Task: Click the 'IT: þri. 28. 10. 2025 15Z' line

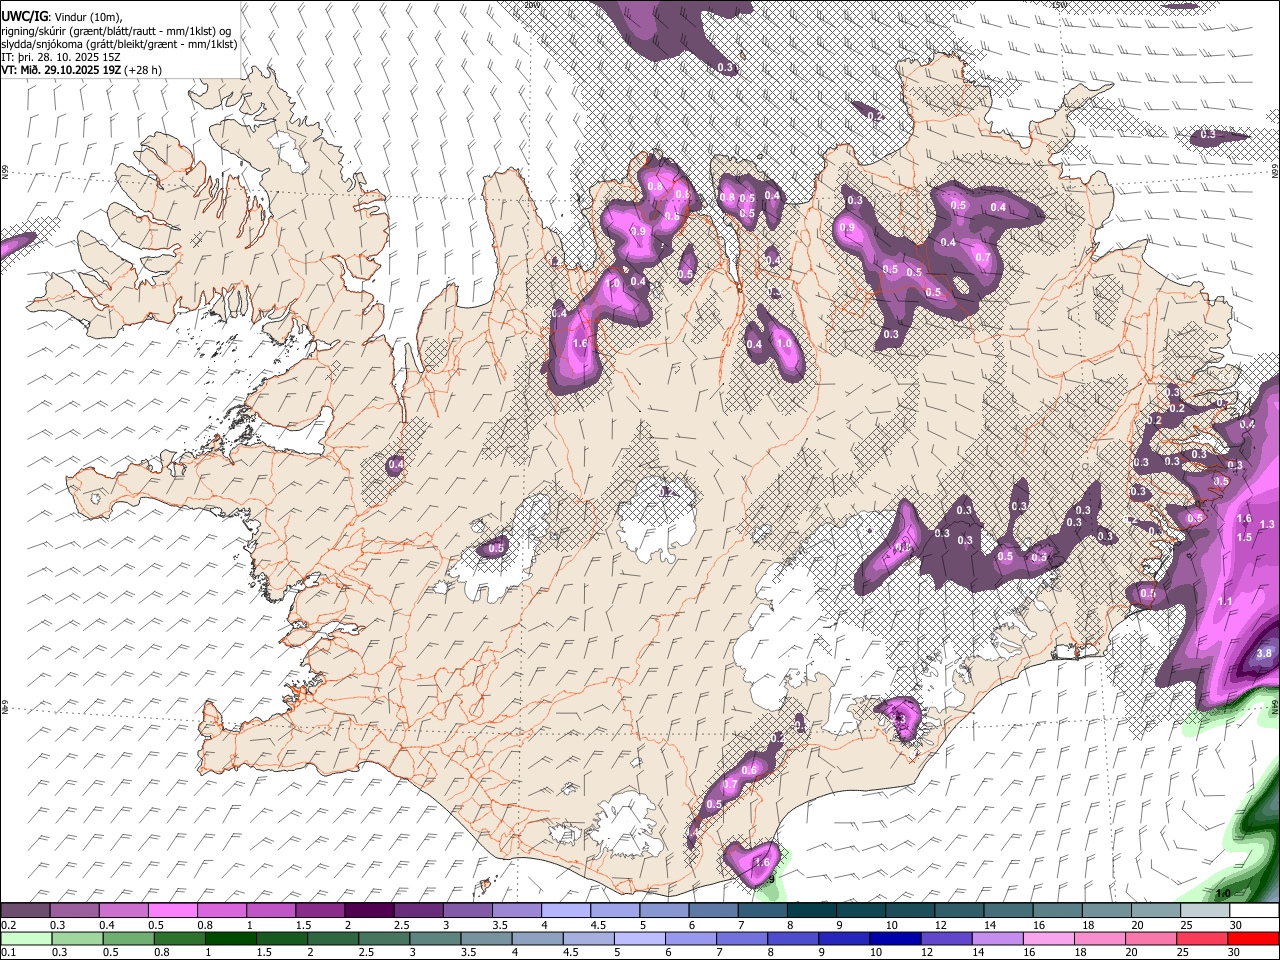Action: tap(61, 57)
